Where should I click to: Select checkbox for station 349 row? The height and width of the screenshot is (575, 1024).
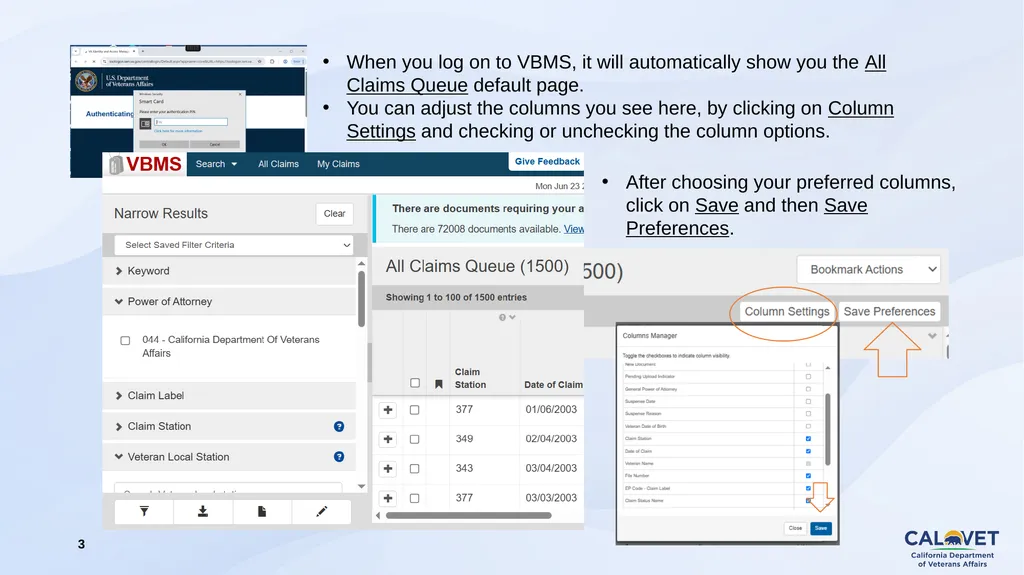pyautogui.click(x=414, y=439)
